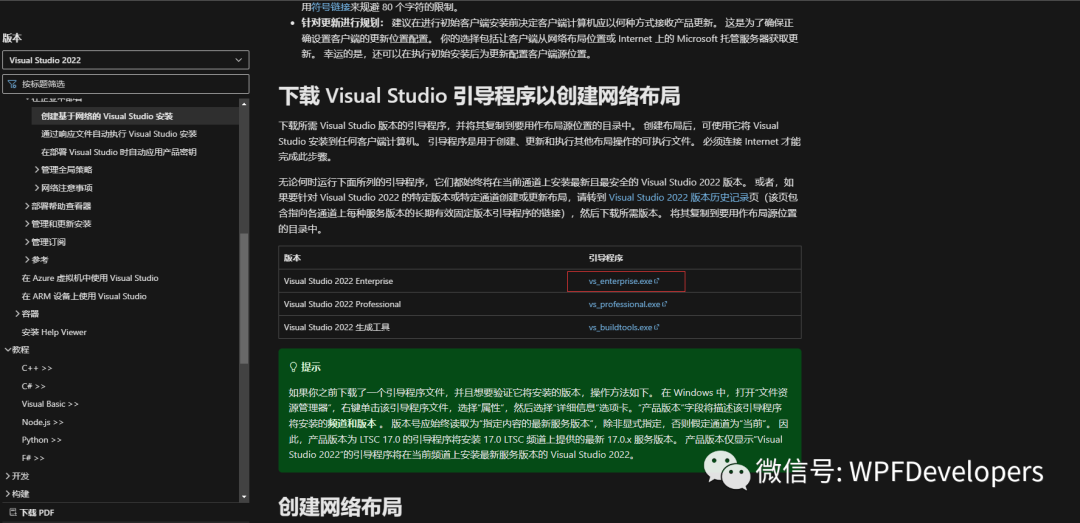Download the vs_enterprise.exe bootstrapper
The height and width of the screenshot is (523, 1080).
620,281
